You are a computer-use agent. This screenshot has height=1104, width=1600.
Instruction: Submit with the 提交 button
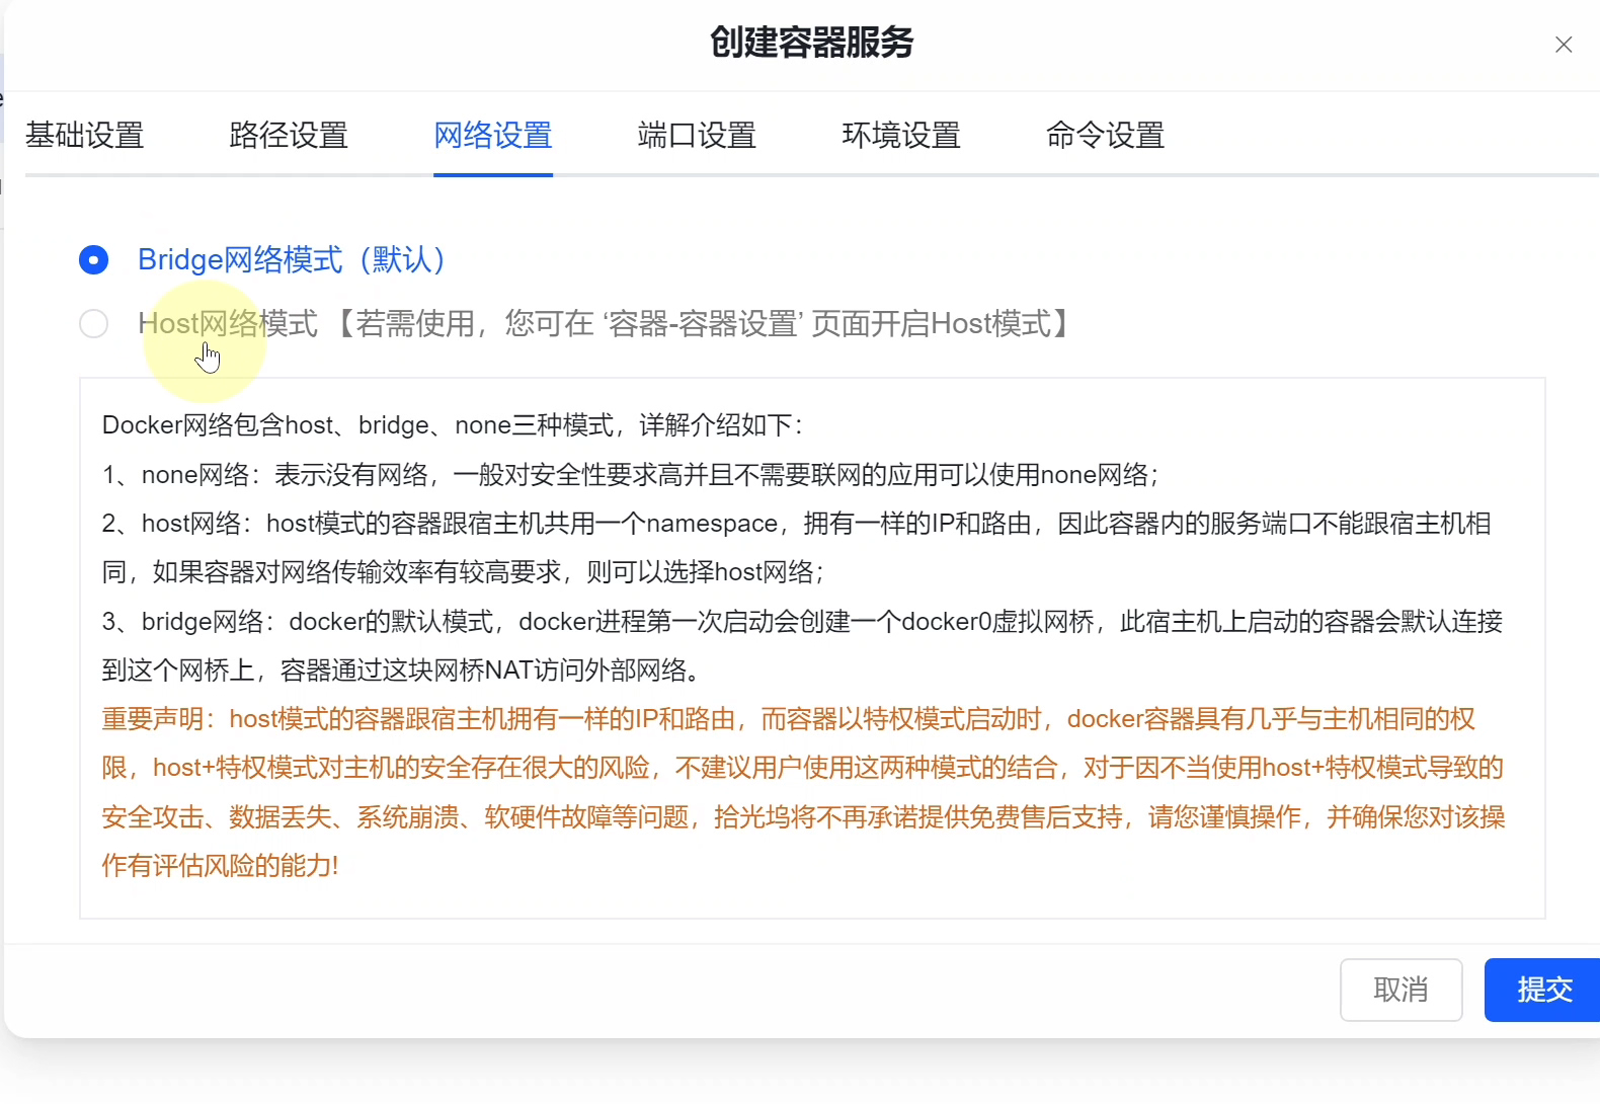point(1544,990)
